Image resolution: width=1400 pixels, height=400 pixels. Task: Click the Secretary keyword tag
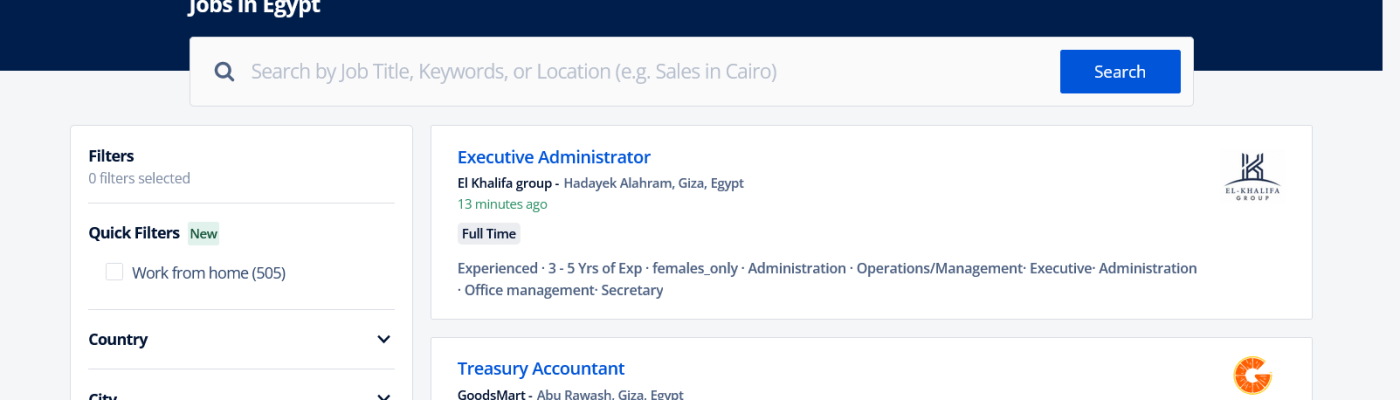tap(632, 290)
